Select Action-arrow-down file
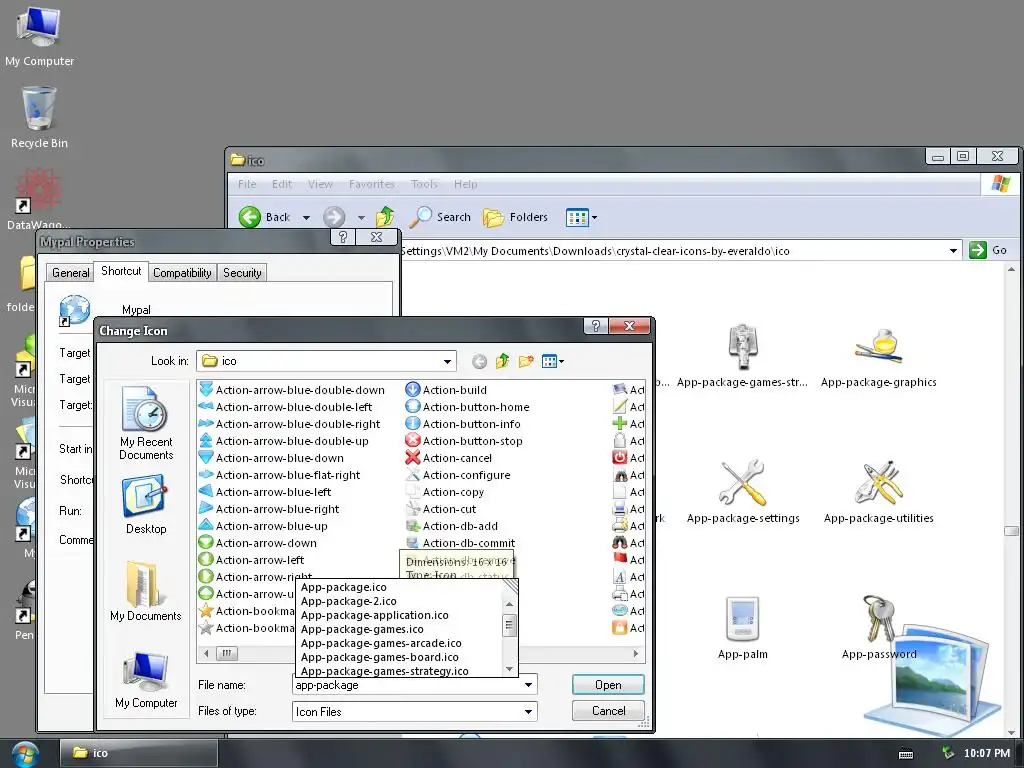 (x=258, y=543)
